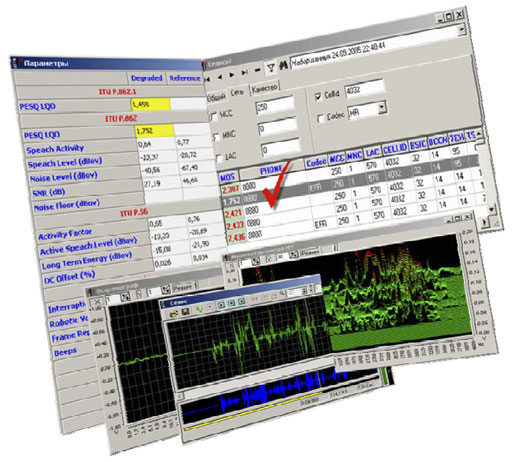Viewport: 520px width, 462px height.
Task: Click the save diskette icon in Сеанс window
Action: click(185, 312)
